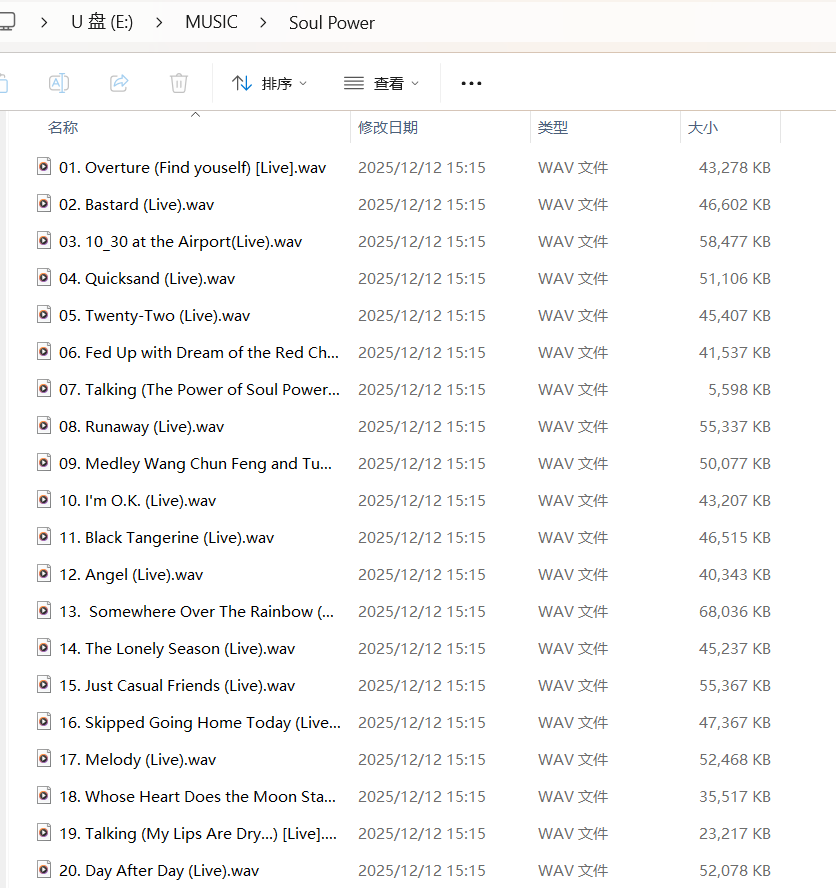The width and height of the screenshot is (836, 888).
Task: Click icon of 20. Day After Day
Action: [x=44, y=869]
